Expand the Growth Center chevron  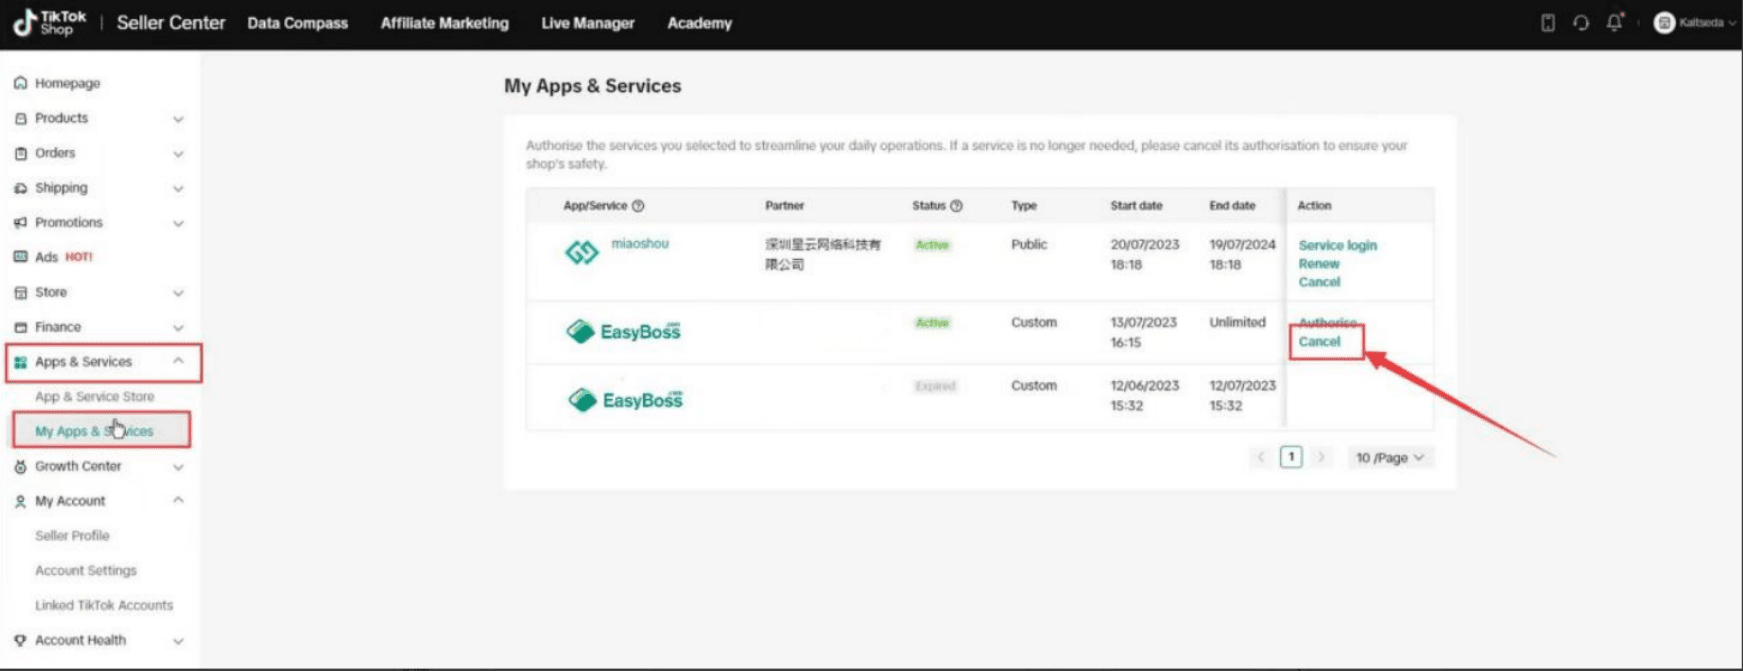click(178, 467)
